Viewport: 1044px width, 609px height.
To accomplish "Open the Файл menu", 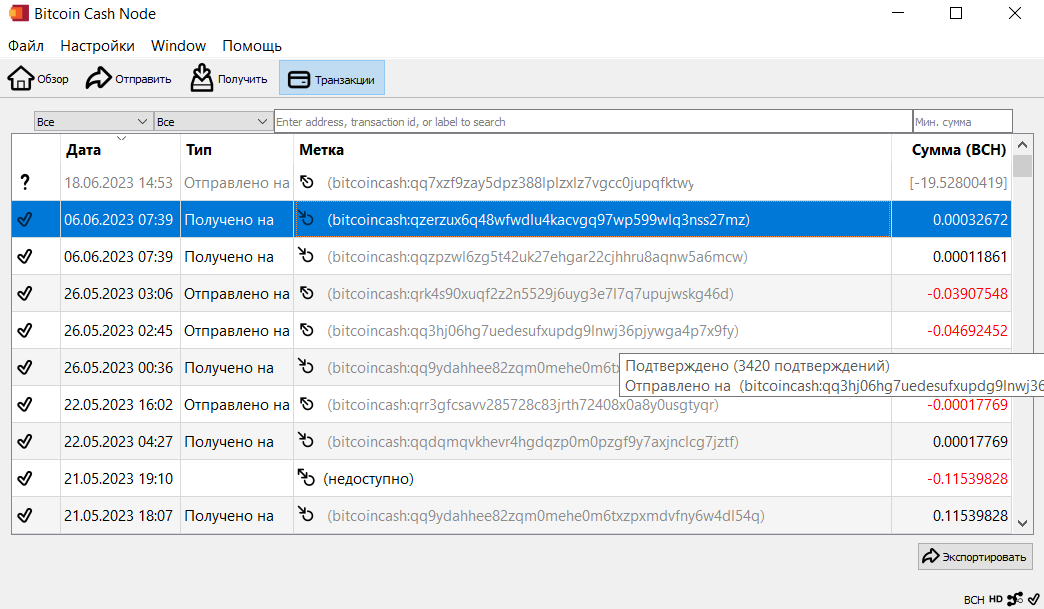I will point(26,46).
